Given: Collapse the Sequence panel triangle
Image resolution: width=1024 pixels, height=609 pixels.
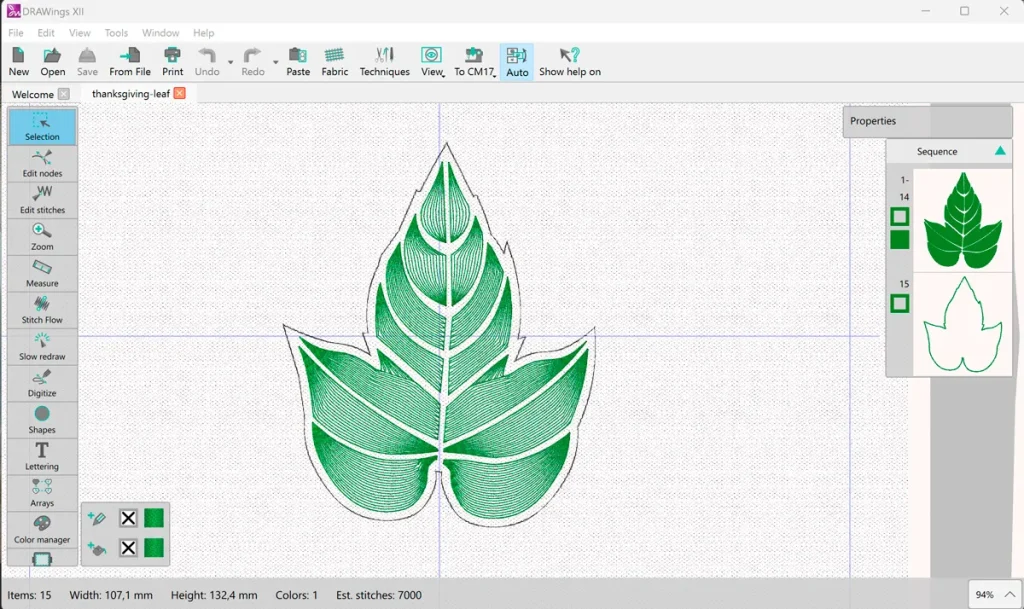Looking at the screenshot, I should 1000,151.
